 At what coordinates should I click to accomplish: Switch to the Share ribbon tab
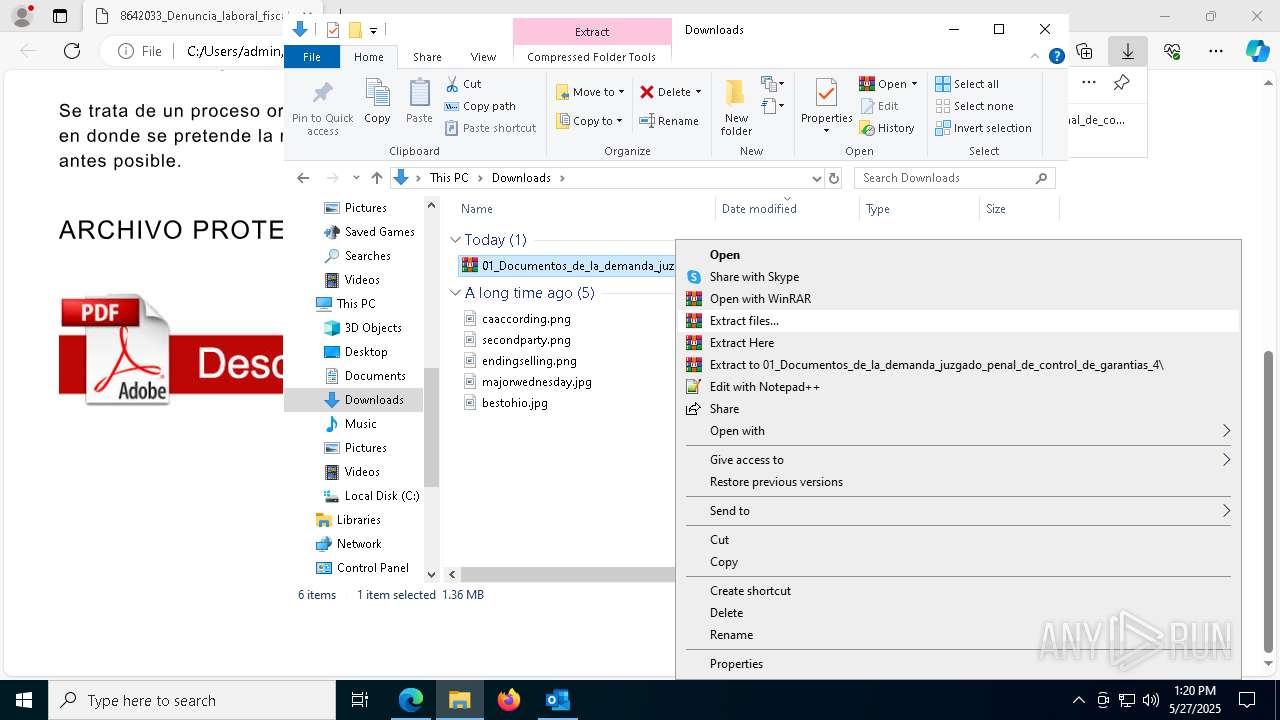coord(427,57)
